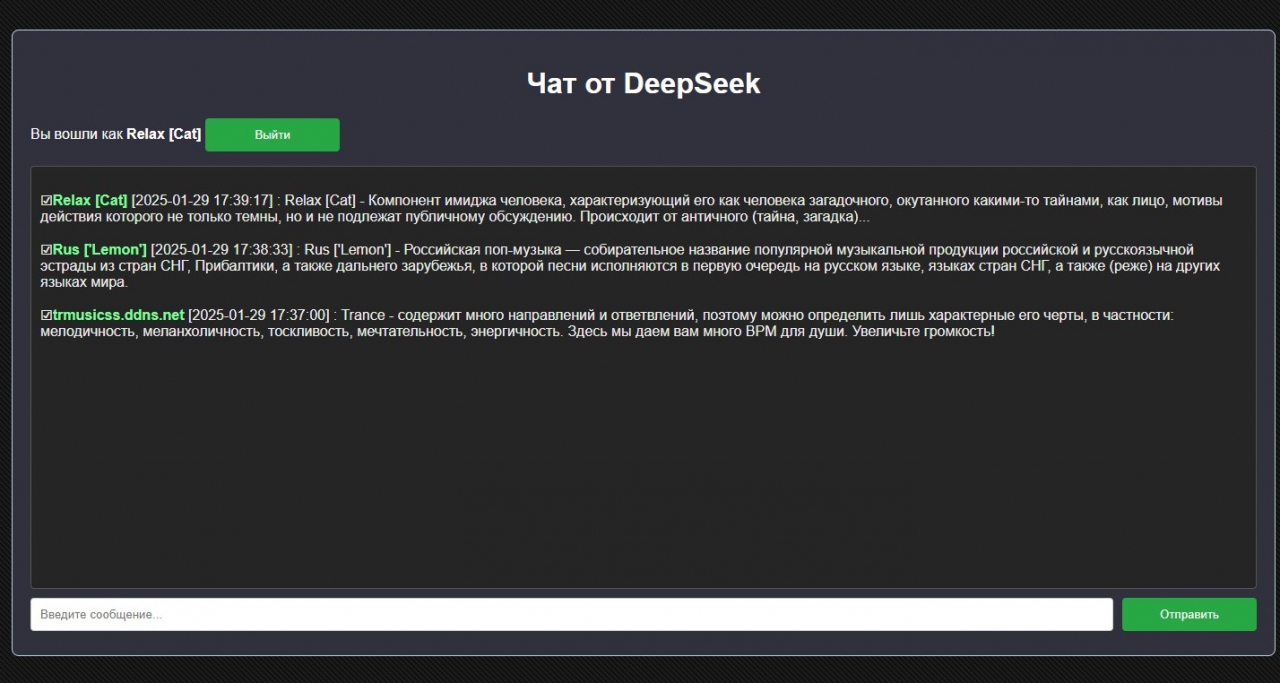
Task: Click the green Выйти logout button
Action: [x=272, y=135]
